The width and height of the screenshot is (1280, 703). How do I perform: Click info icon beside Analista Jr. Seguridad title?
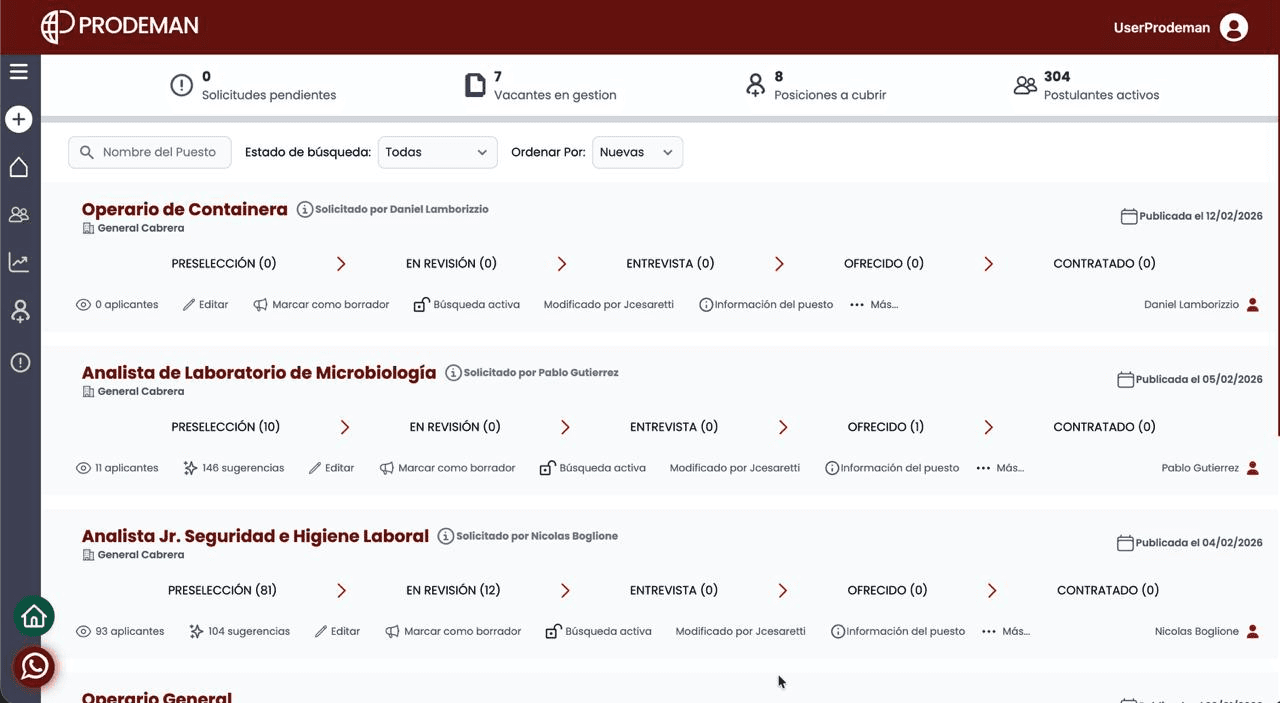446,536
